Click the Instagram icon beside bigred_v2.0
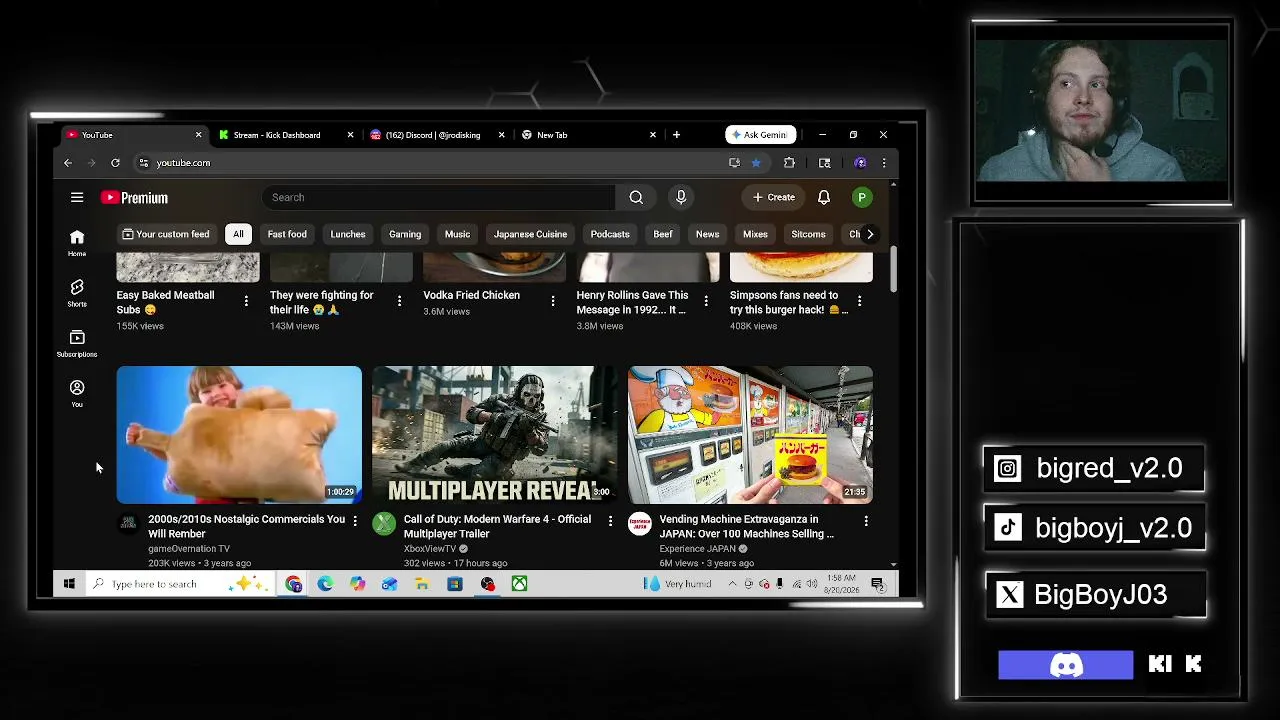 tap(1007, 468)
